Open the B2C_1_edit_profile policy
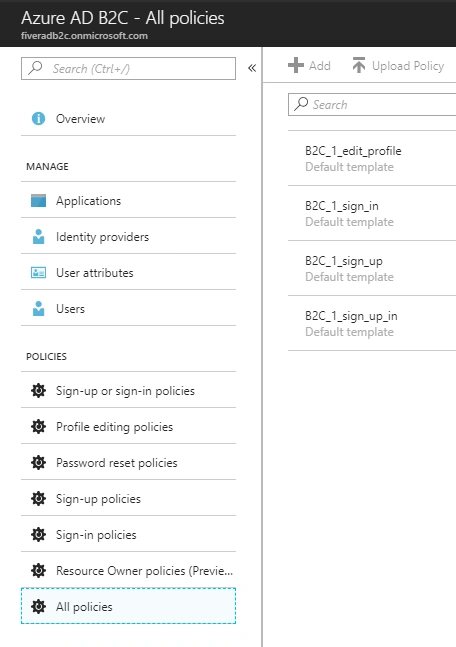Viewport: 456px width, 647px height. tap(372, 158)
